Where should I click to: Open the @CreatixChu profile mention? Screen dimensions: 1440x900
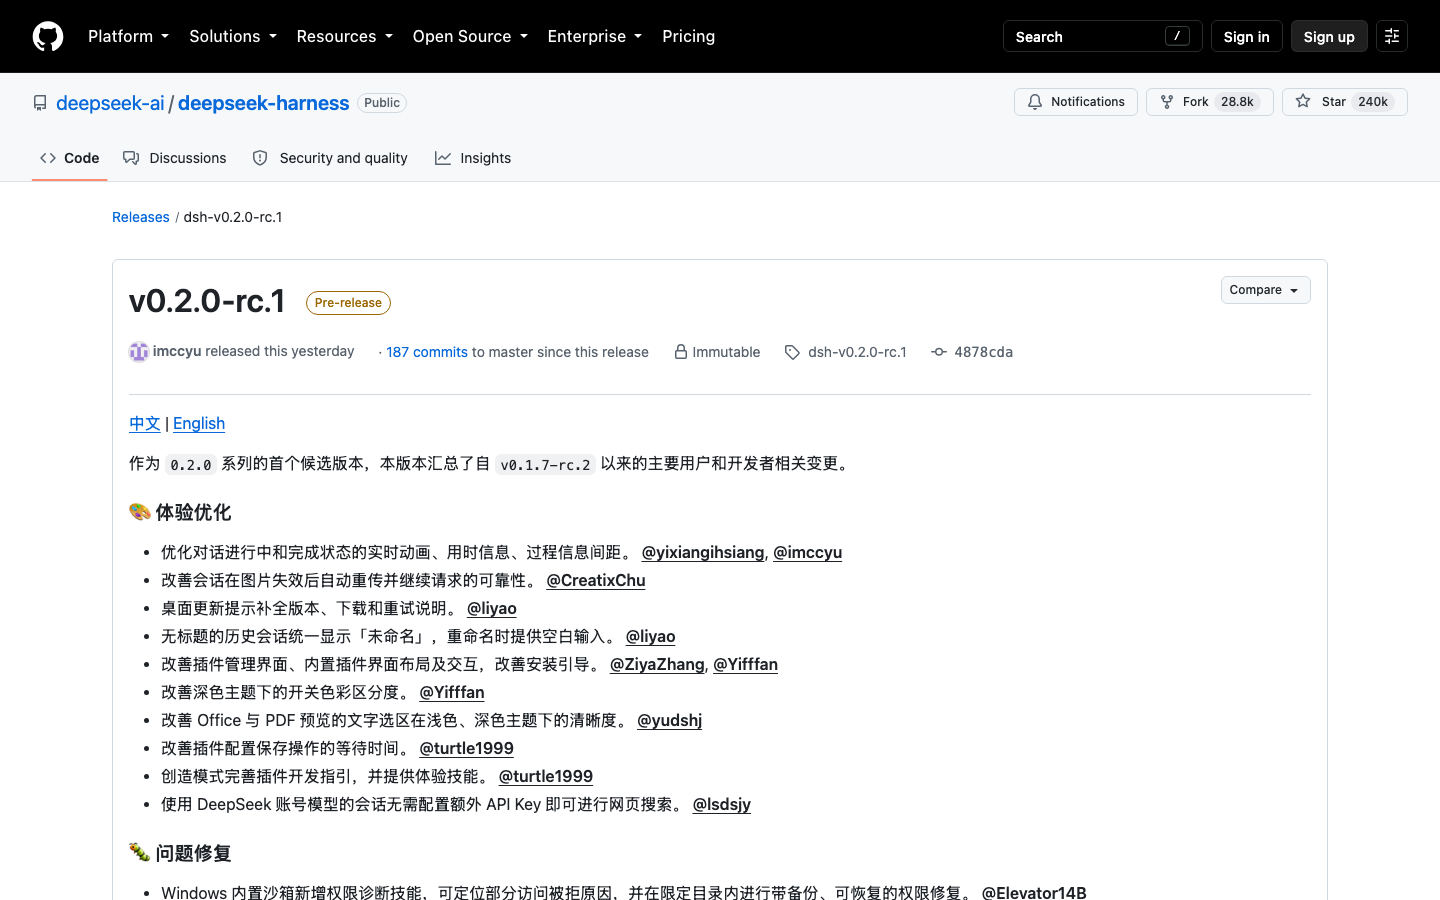pos(596,580)
